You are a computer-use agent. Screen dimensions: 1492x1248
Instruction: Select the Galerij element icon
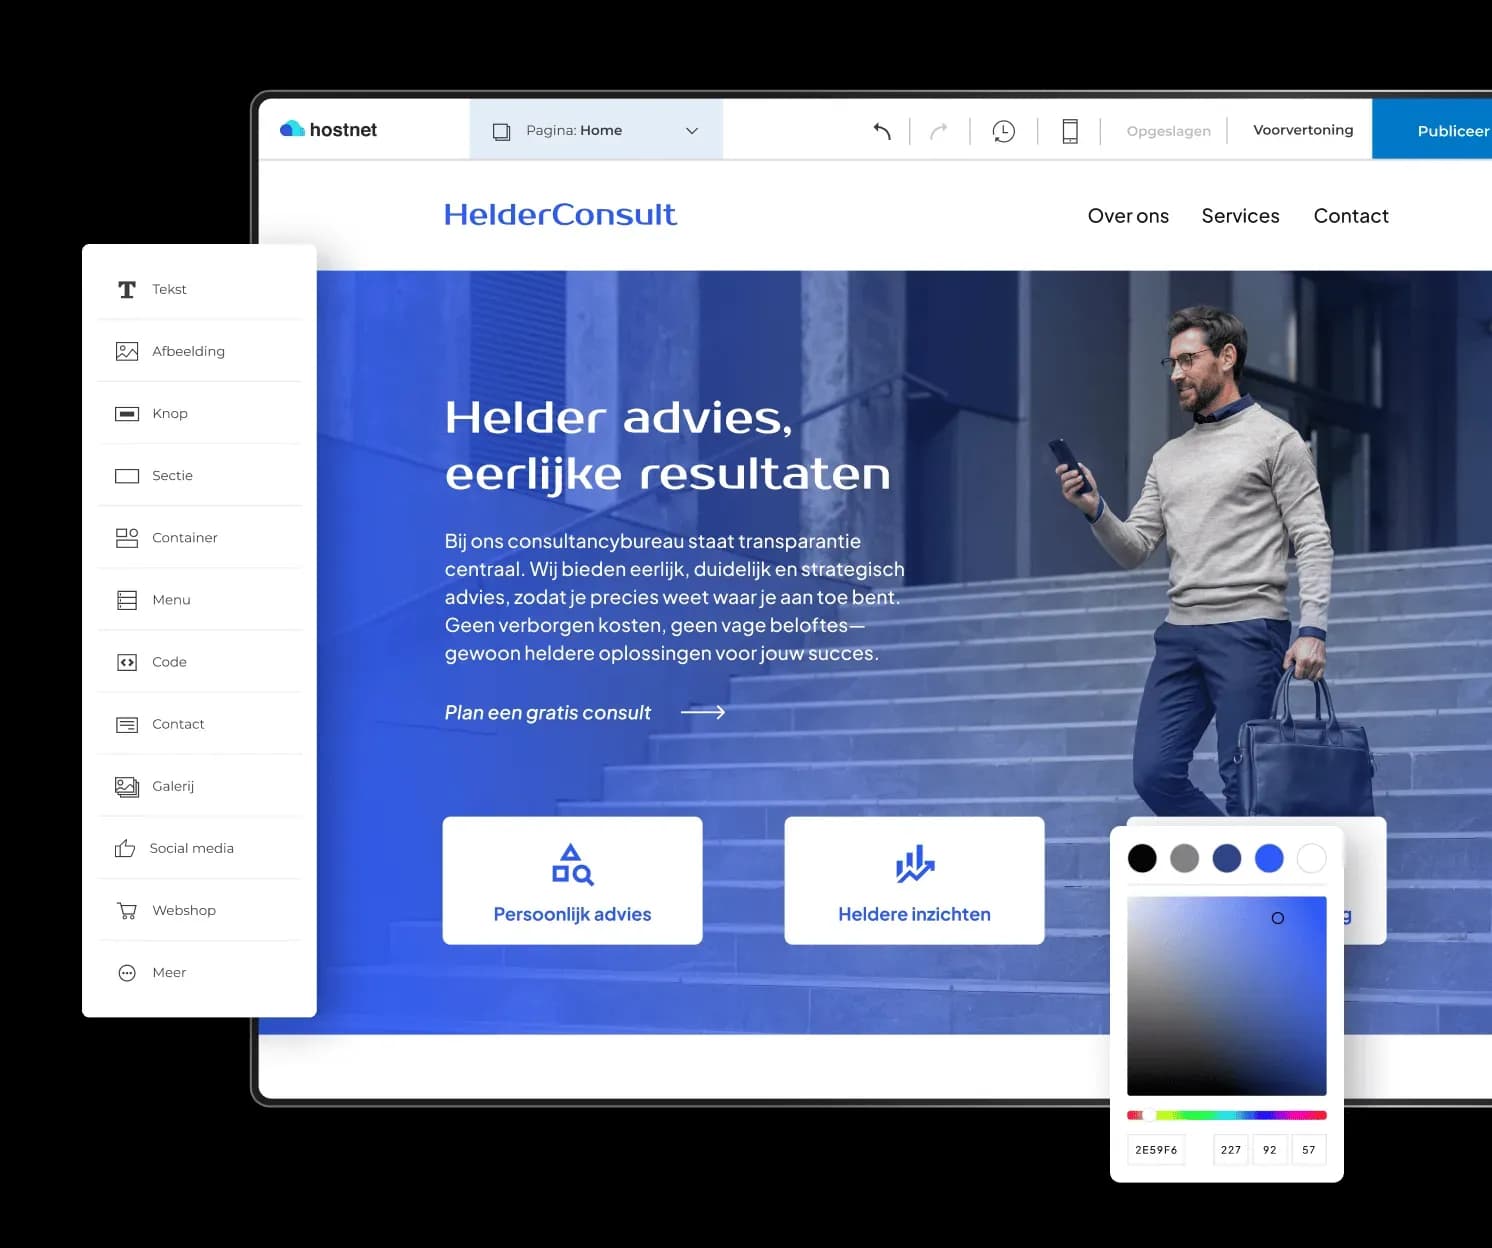click(127, 786)
